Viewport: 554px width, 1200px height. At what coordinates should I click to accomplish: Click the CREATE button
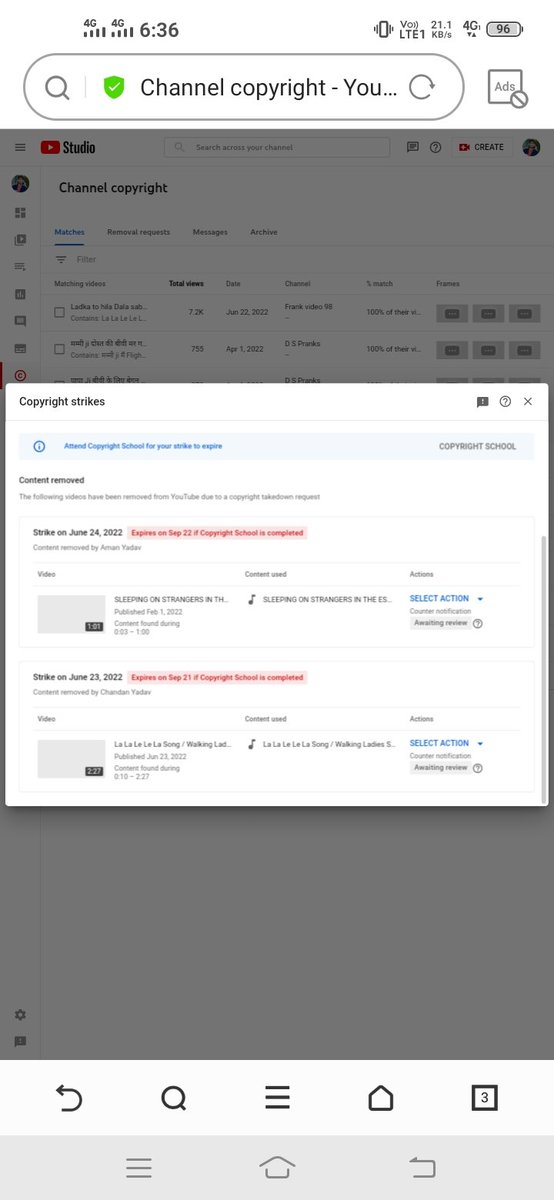[481, 147]
